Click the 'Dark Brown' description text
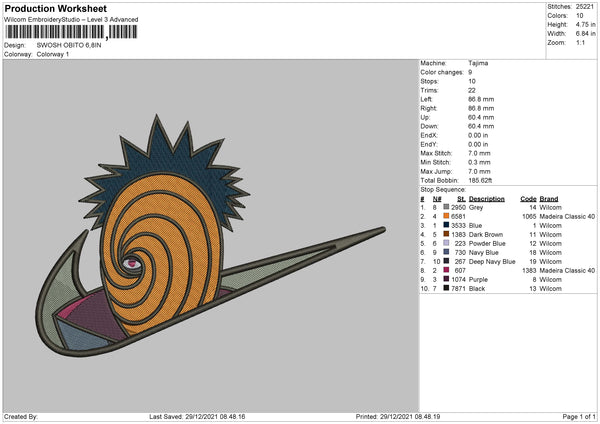This screenshot has width=600, height=424. 486,234
